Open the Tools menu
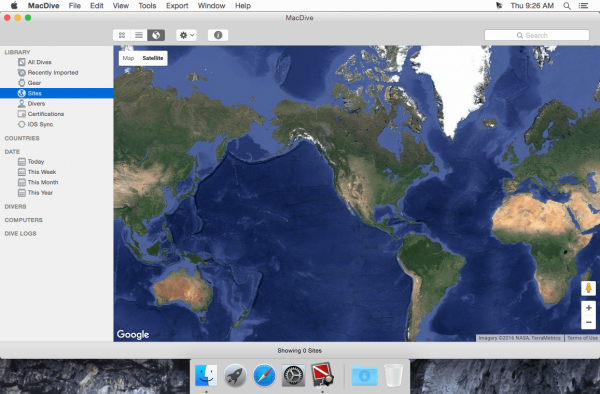Viewport: 600px width, 394px height. point(147,6)
